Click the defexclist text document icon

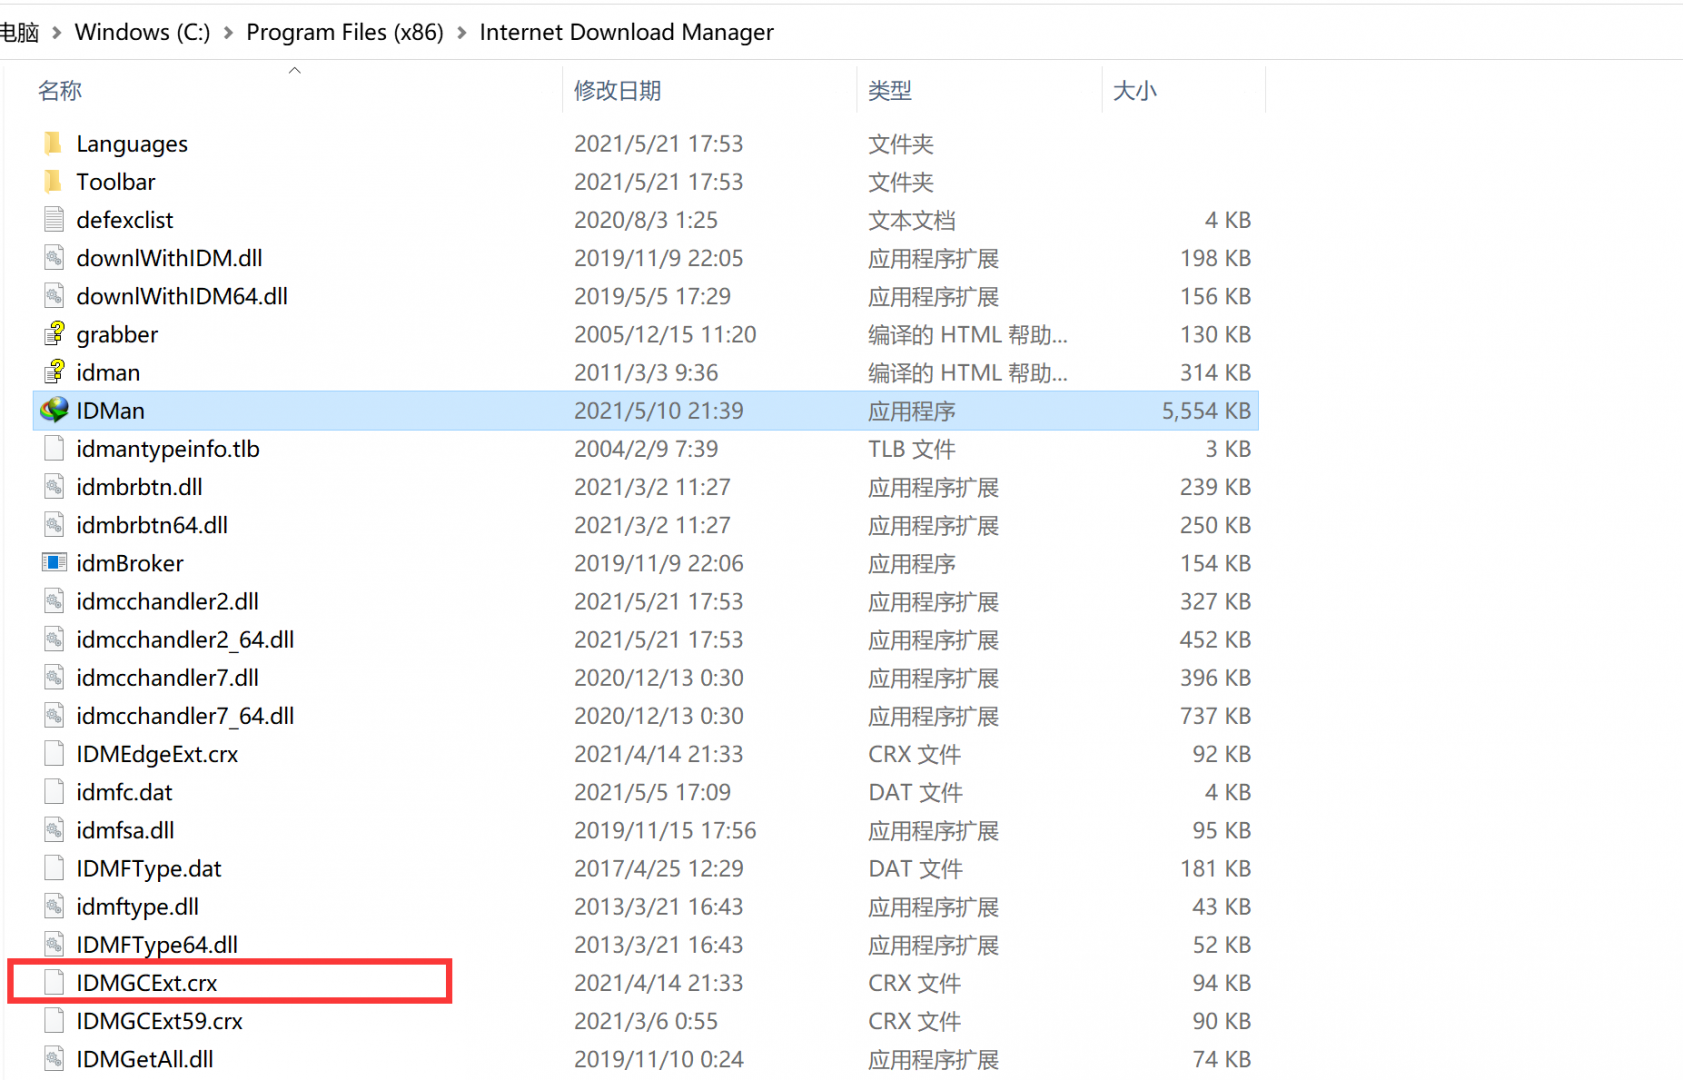(54, 220)
